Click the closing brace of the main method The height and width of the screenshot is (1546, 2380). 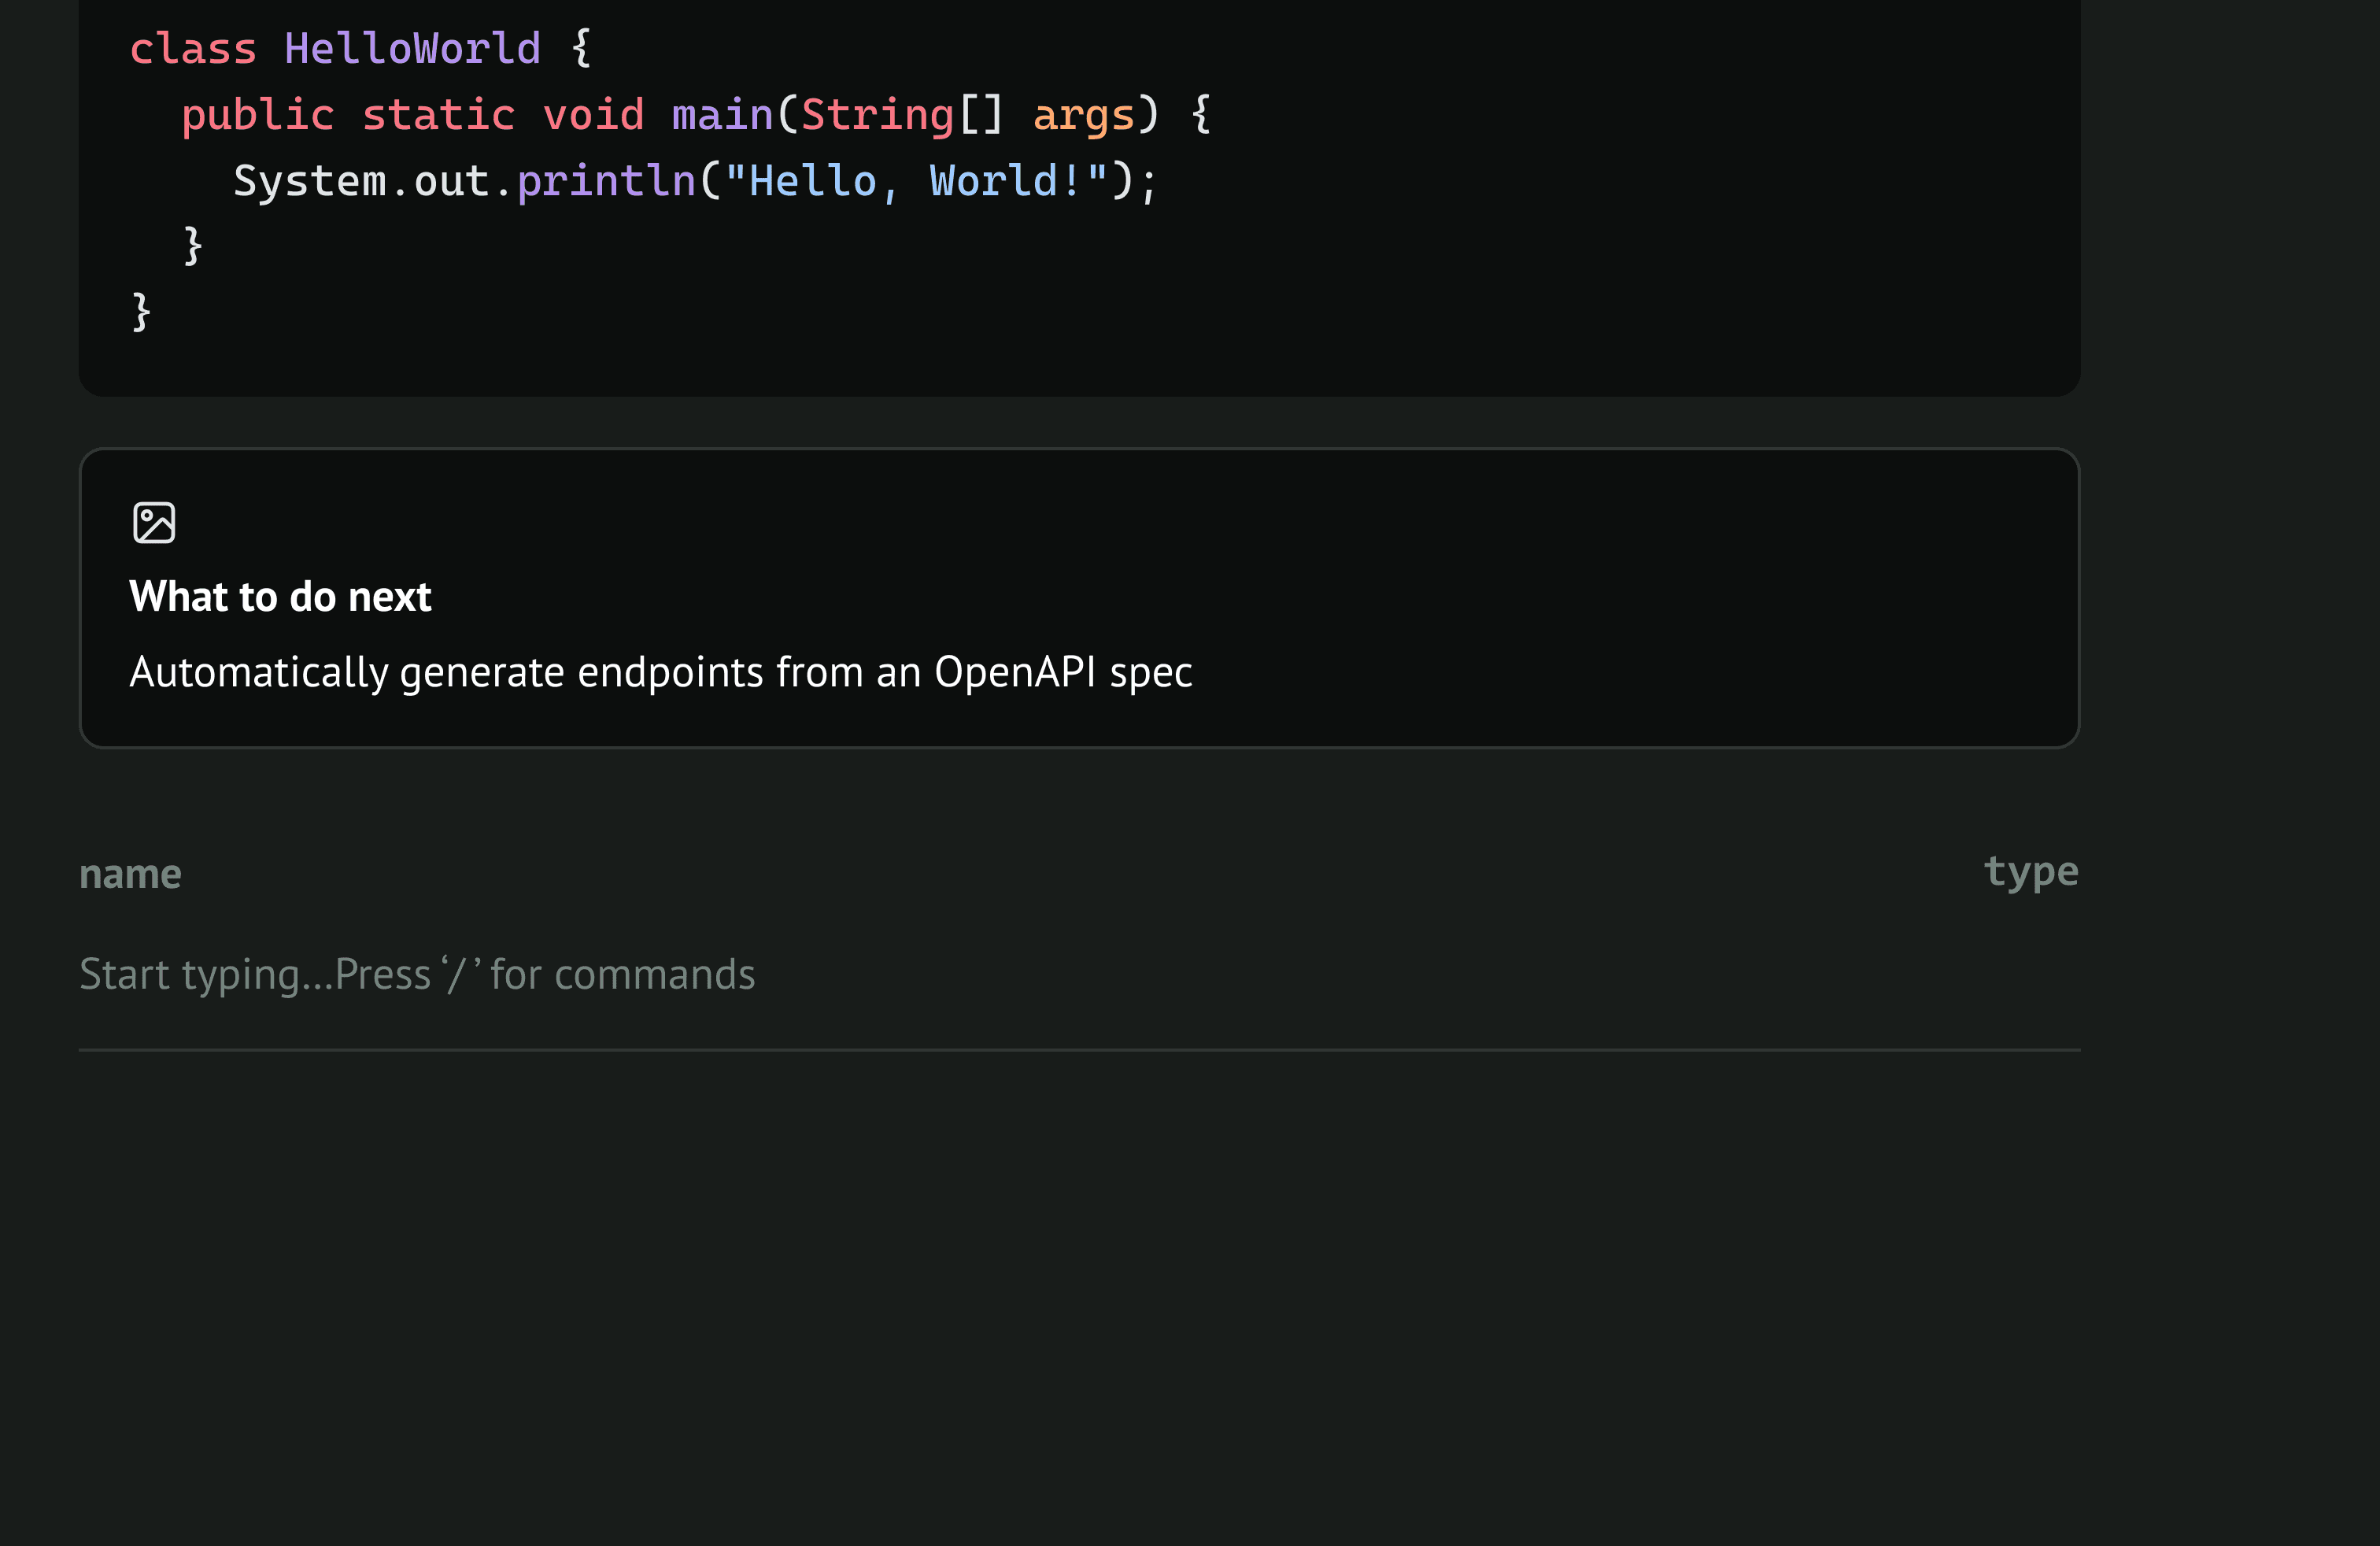point(193,246)
